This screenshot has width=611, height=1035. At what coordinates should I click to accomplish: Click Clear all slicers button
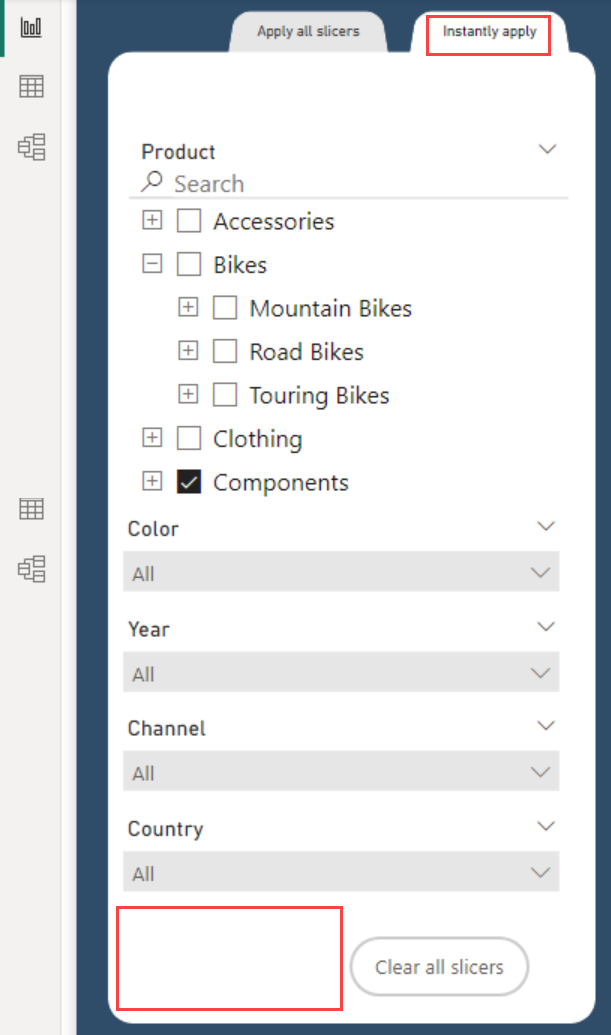pyautogui.click(x=439, y=967)
